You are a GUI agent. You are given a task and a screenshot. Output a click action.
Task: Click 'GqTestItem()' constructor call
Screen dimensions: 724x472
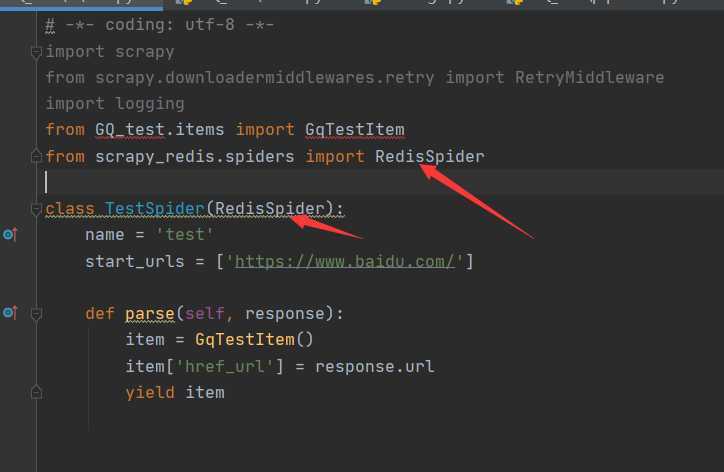pos(254,340)
